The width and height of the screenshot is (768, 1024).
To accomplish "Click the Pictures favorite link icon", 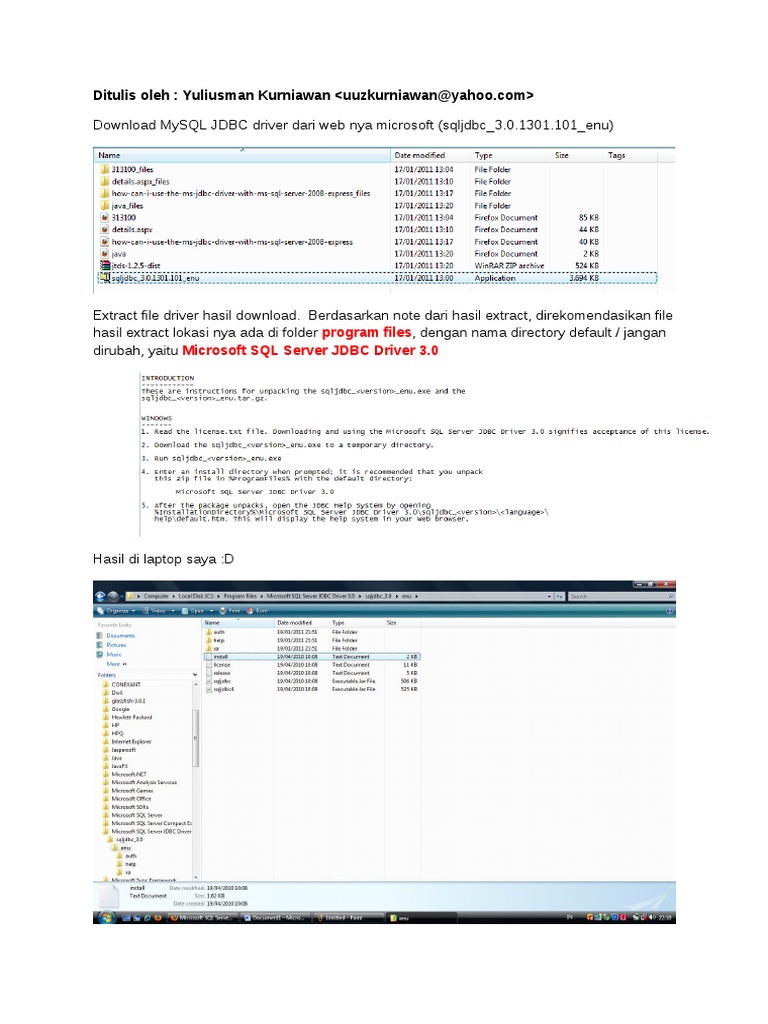I will click(100, 645).
